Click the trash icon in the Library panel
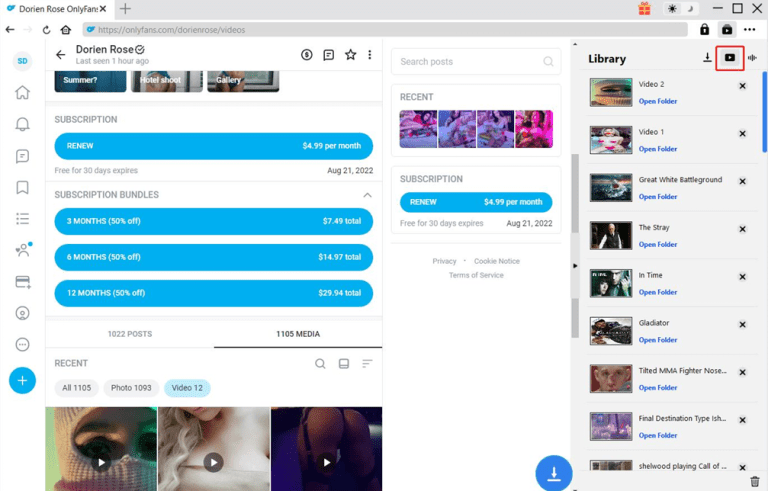This screenshot has width=768, height=491. (741, 481)
